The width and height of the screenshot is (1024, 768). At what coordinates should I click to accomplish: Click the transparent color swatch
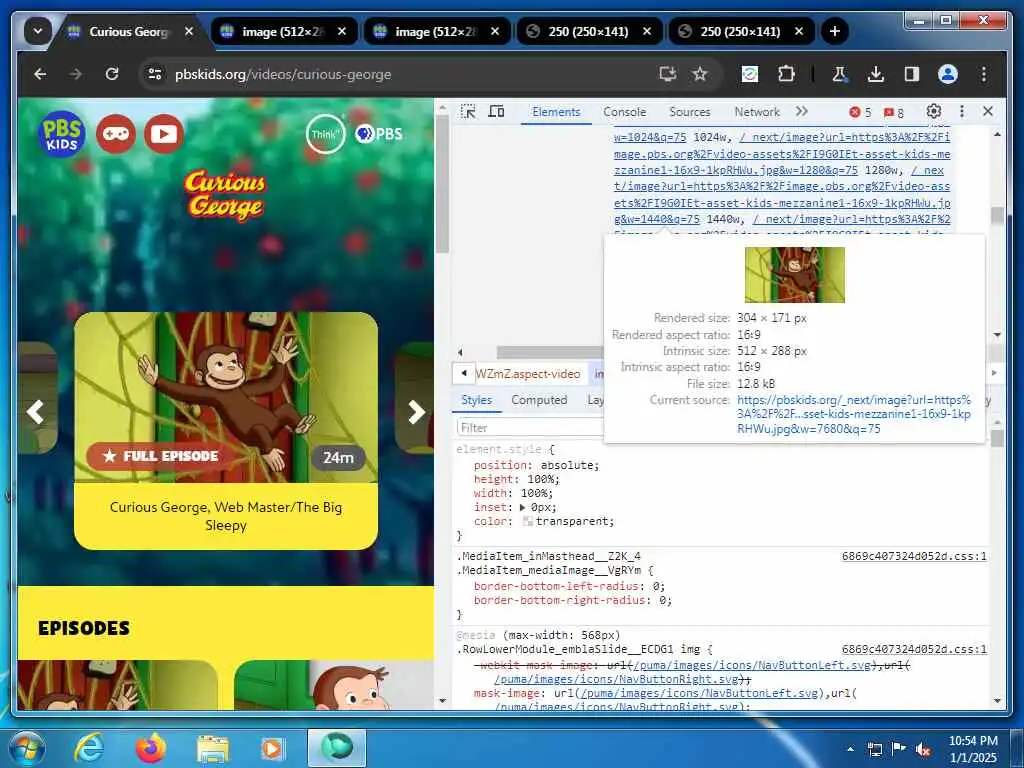[x=528, y=521]
